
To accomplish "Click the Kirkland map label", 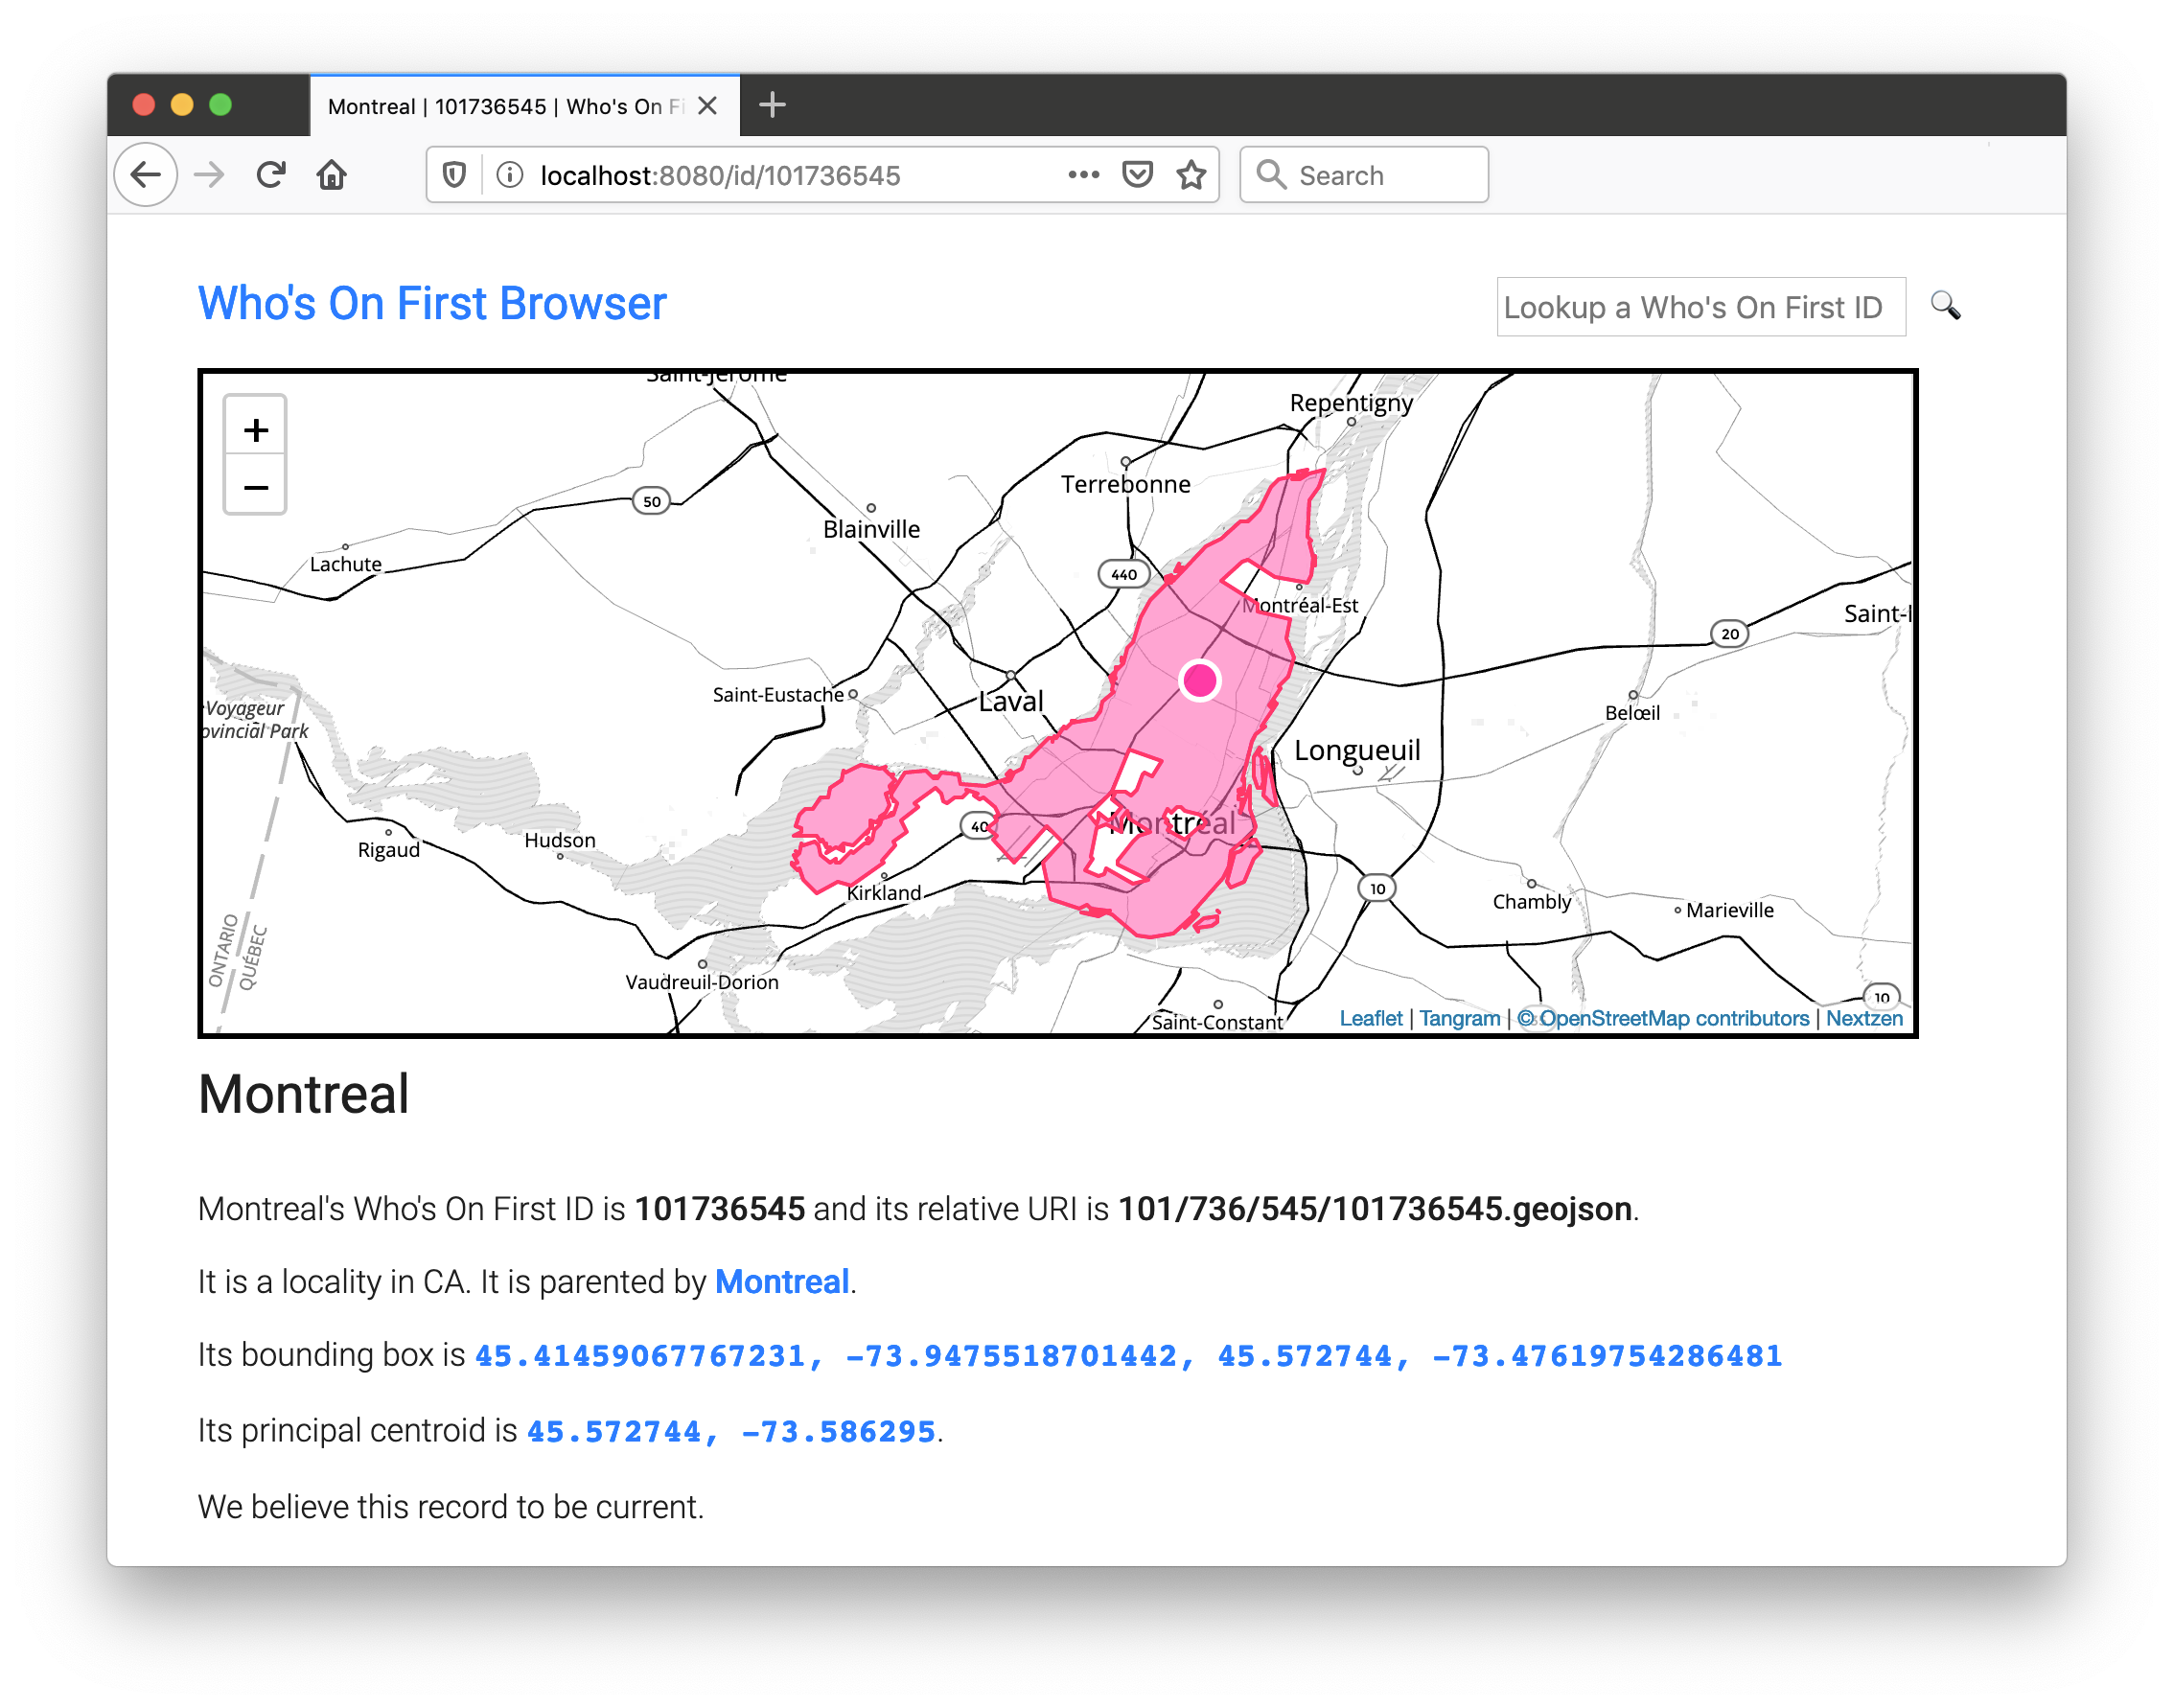I will click(884, 892).
